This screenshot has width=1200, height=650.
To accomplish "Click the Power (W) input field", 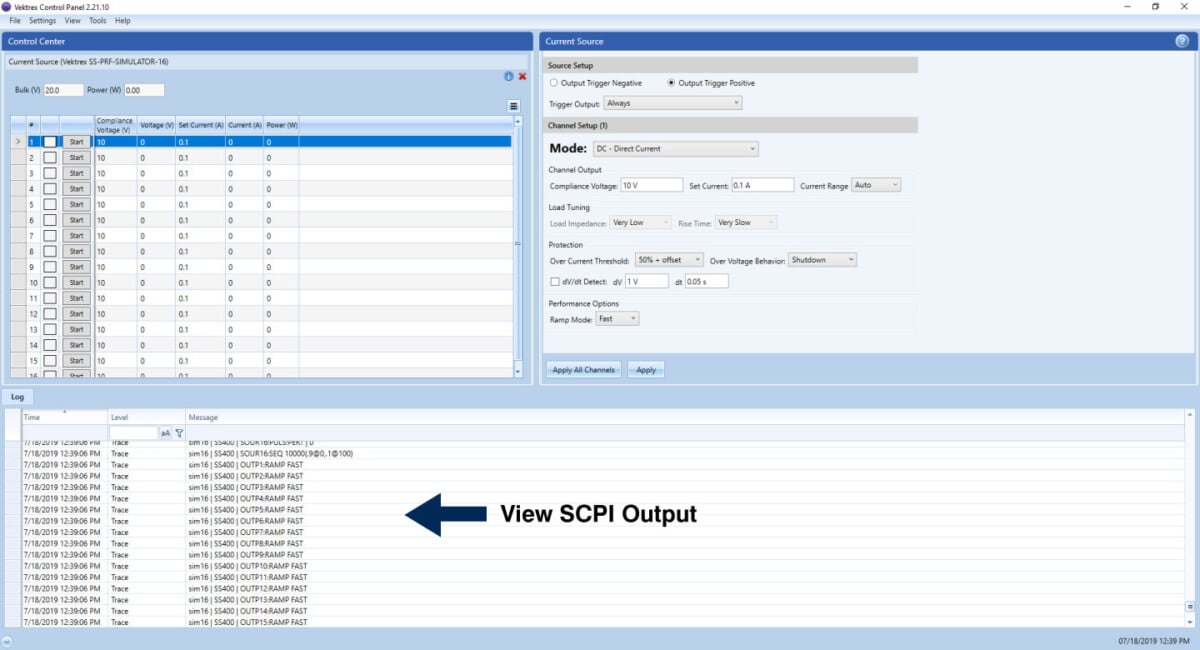I will click(144, 90).
